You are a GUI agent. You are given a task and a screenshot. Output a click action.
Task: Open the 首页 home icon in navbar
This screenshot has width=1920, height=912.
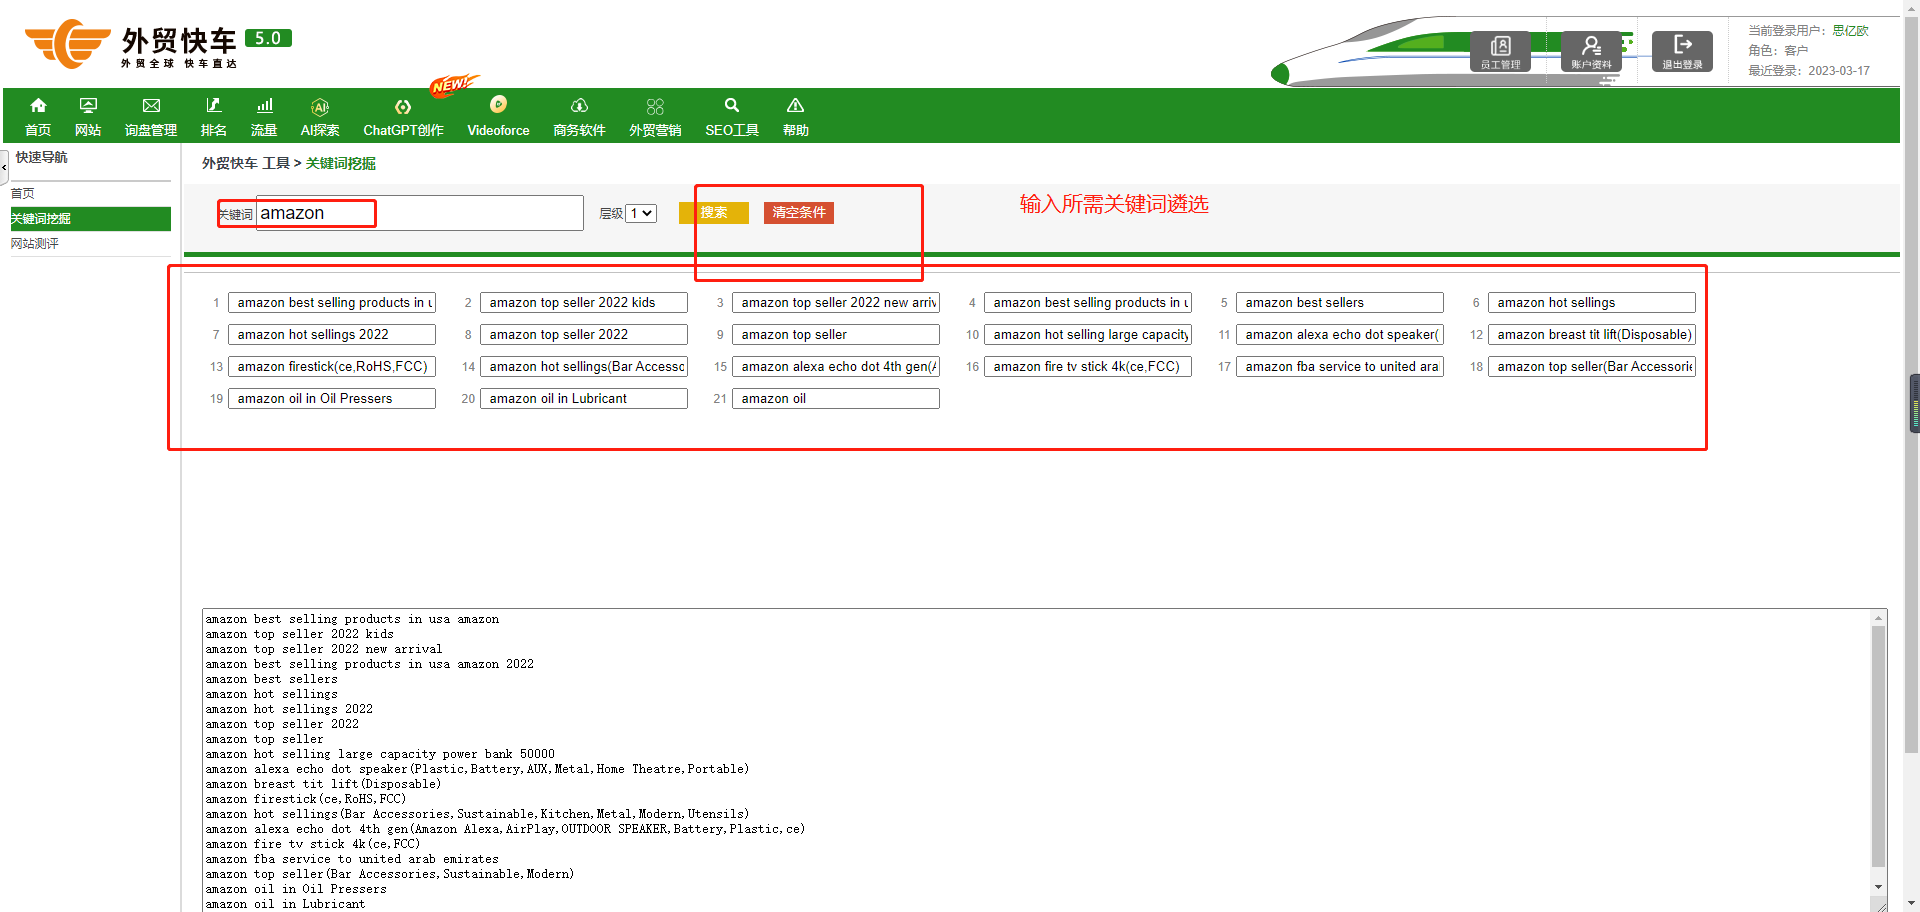click(38, 105)
